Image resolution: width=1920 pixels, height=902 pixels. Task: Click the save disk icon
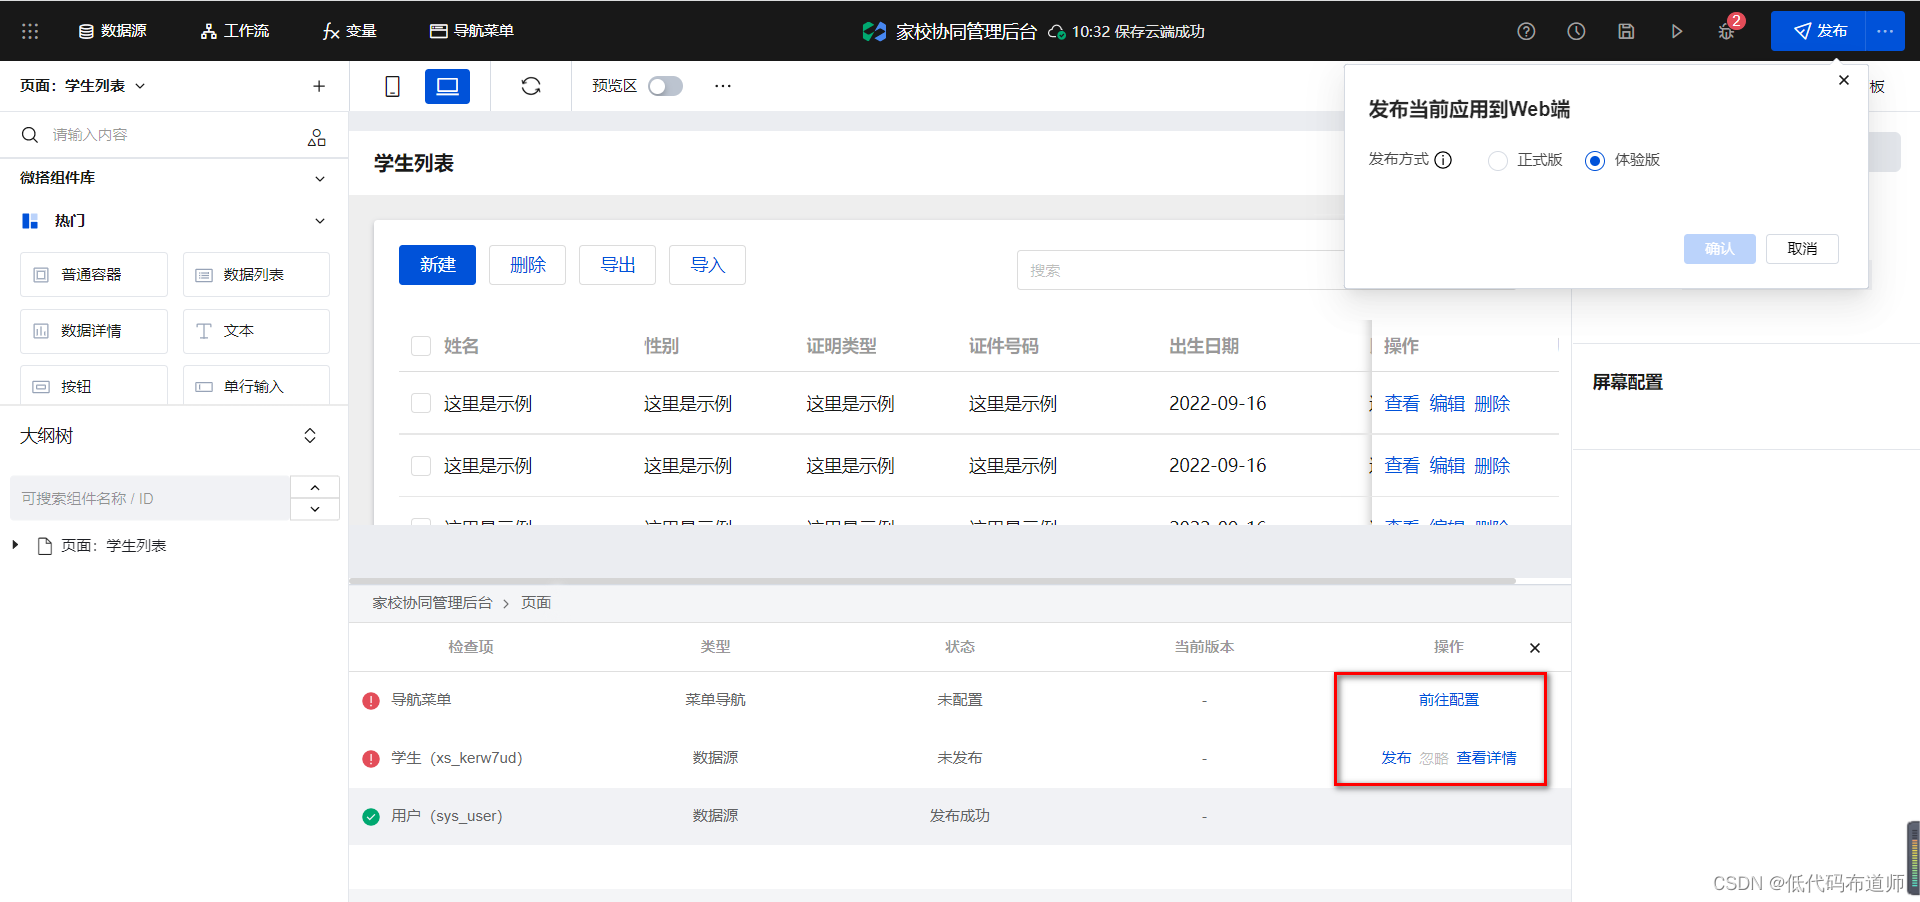(1626, 31)
